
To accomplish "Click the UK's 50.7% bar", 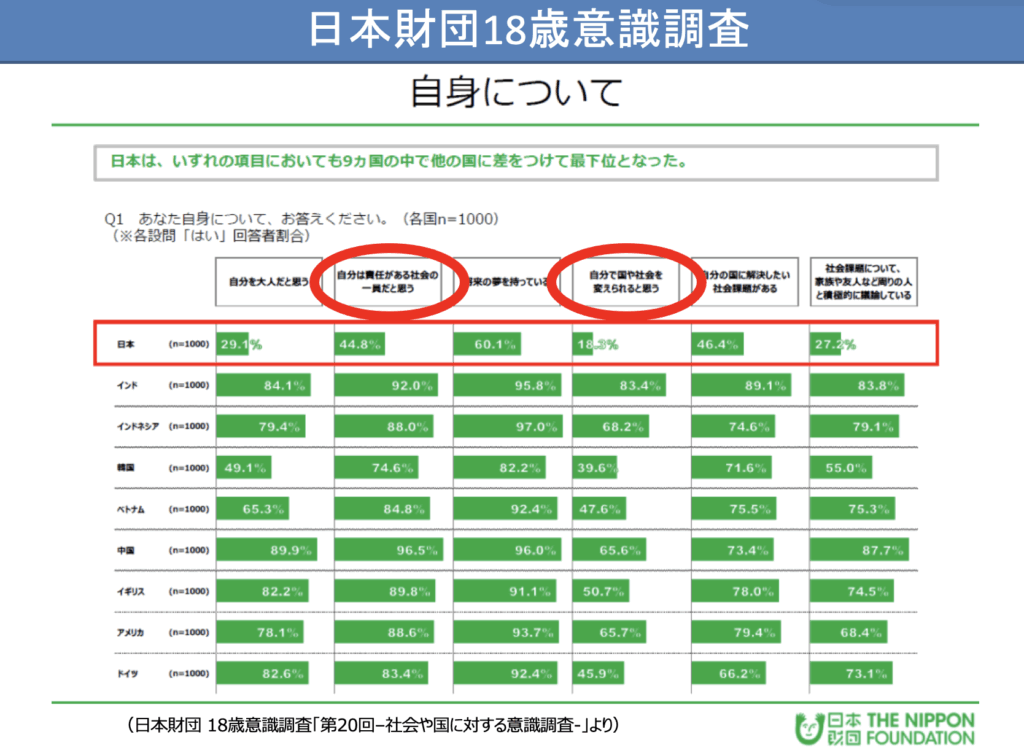I will (x=601, y=591).
